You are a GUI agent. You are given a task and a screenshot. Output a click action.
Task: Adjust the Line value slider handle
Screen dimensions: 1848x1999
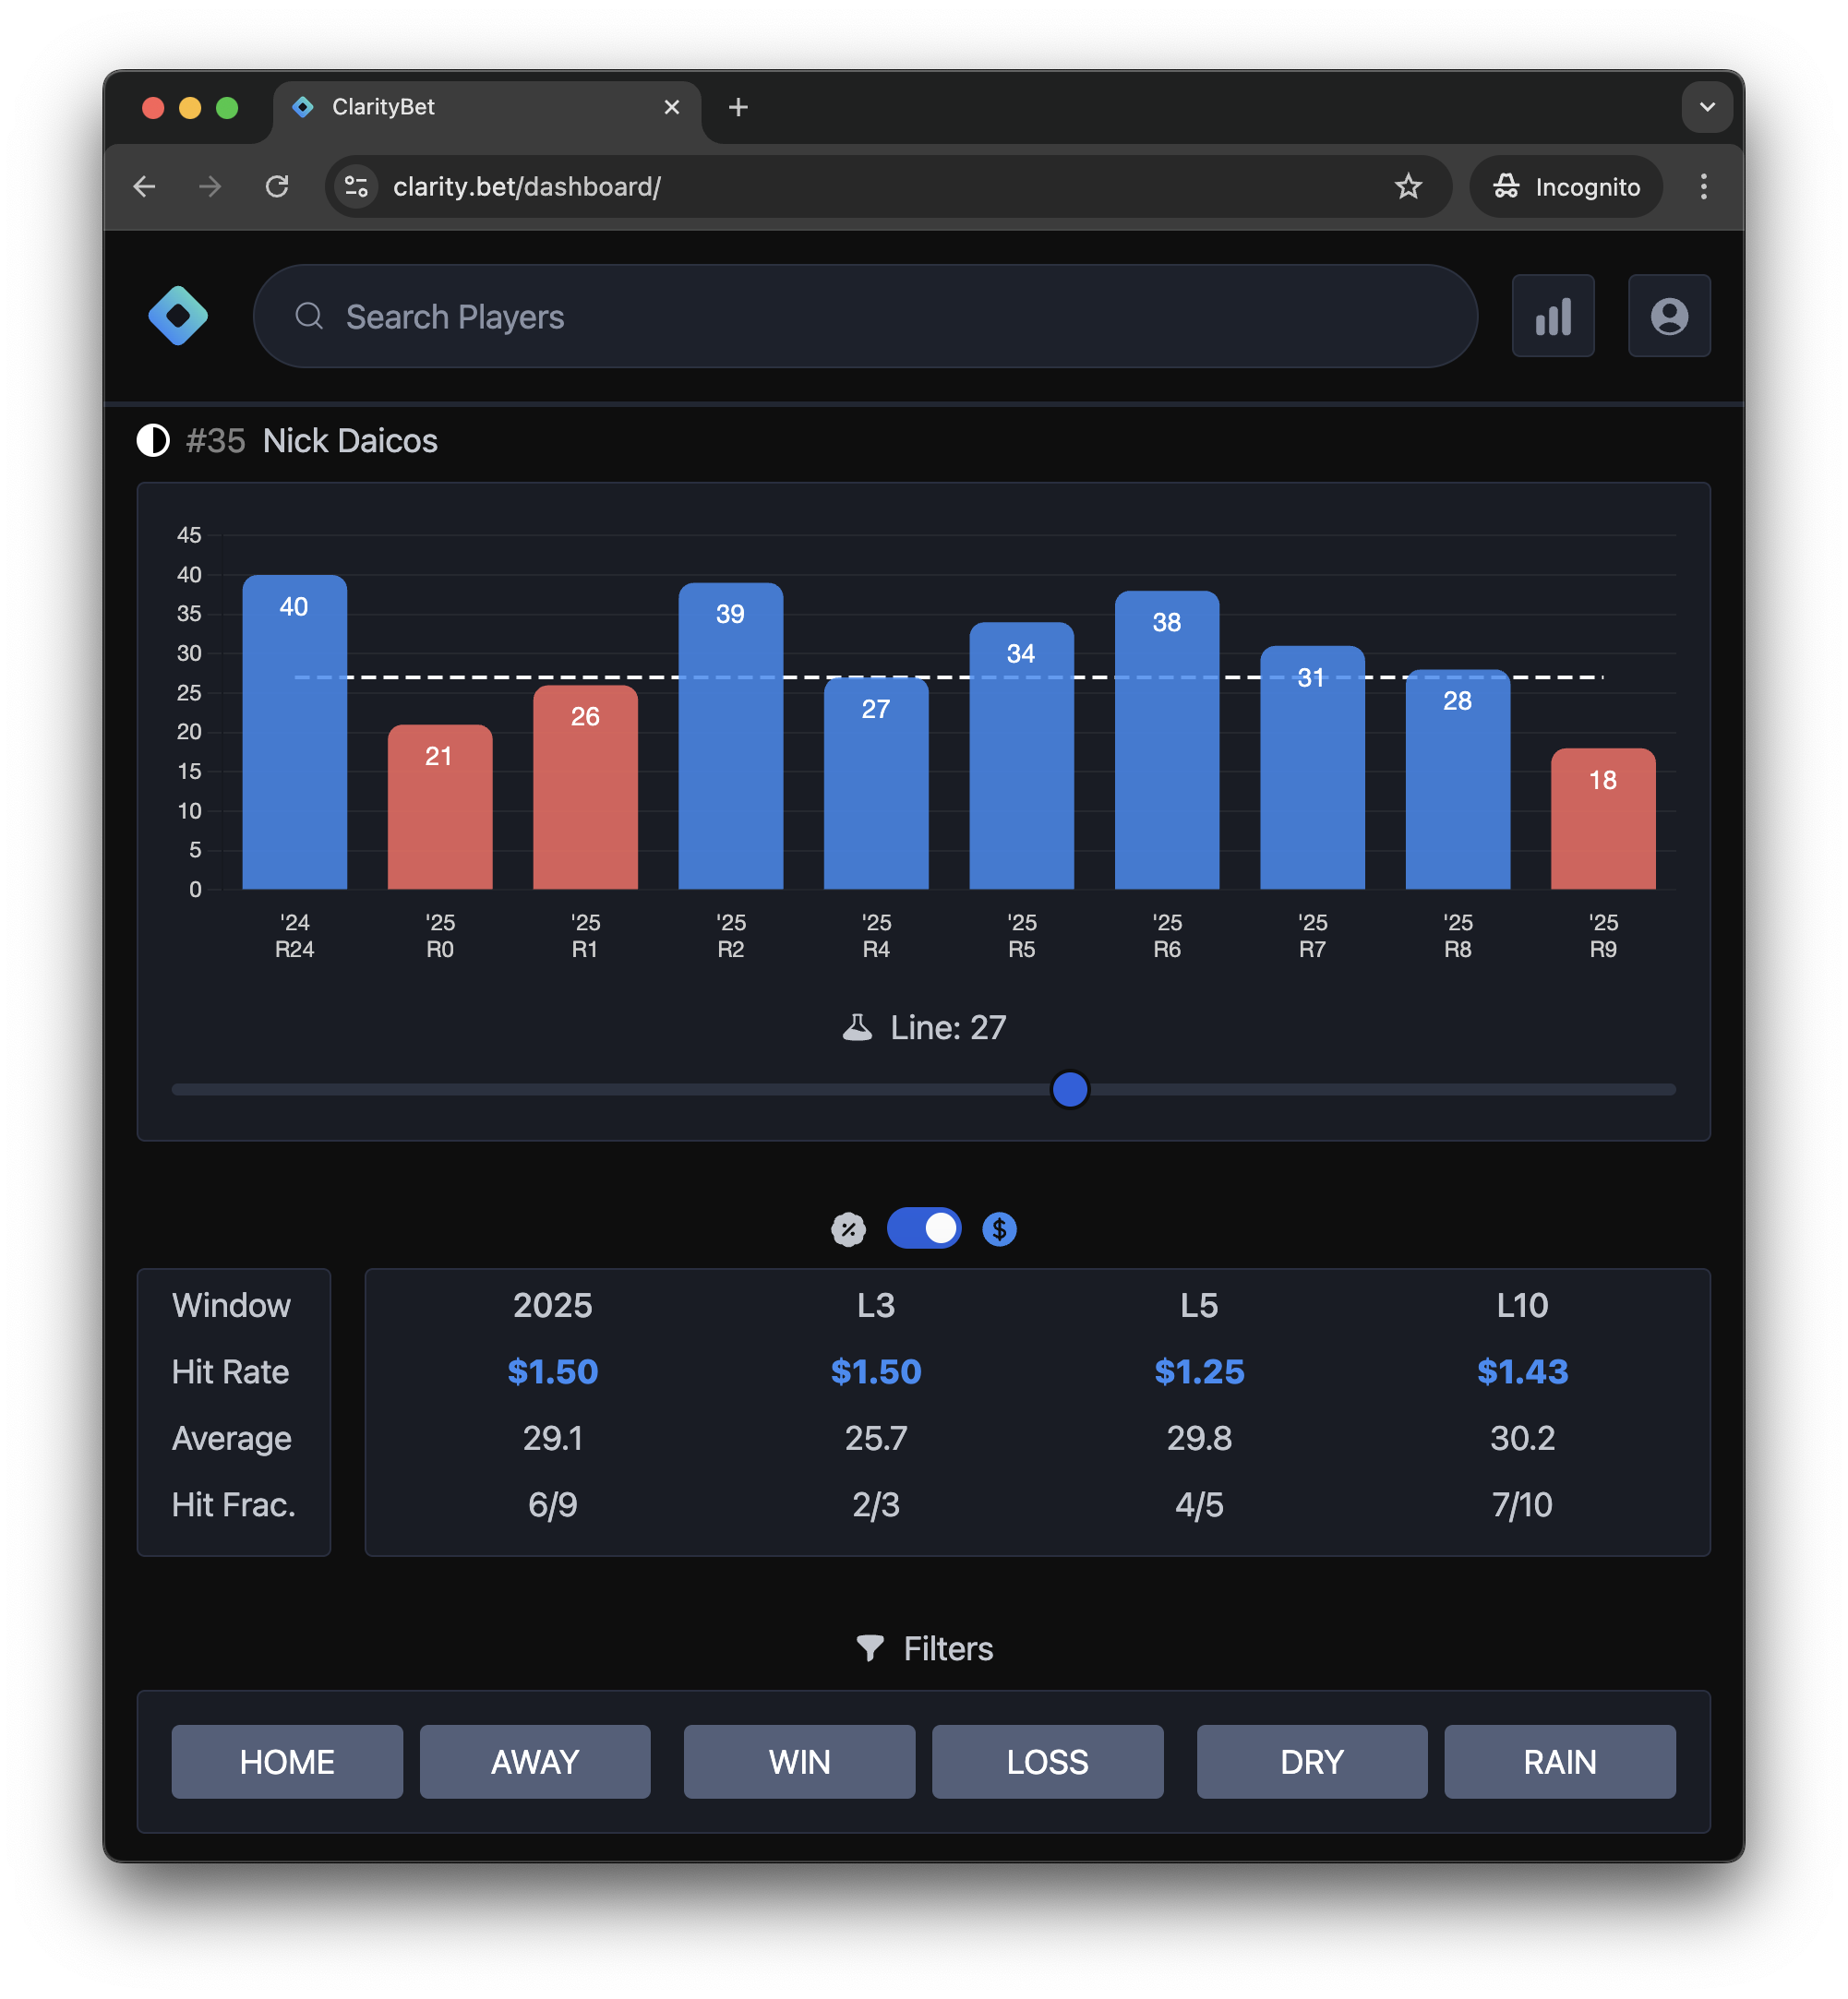click(1069, 1089)
